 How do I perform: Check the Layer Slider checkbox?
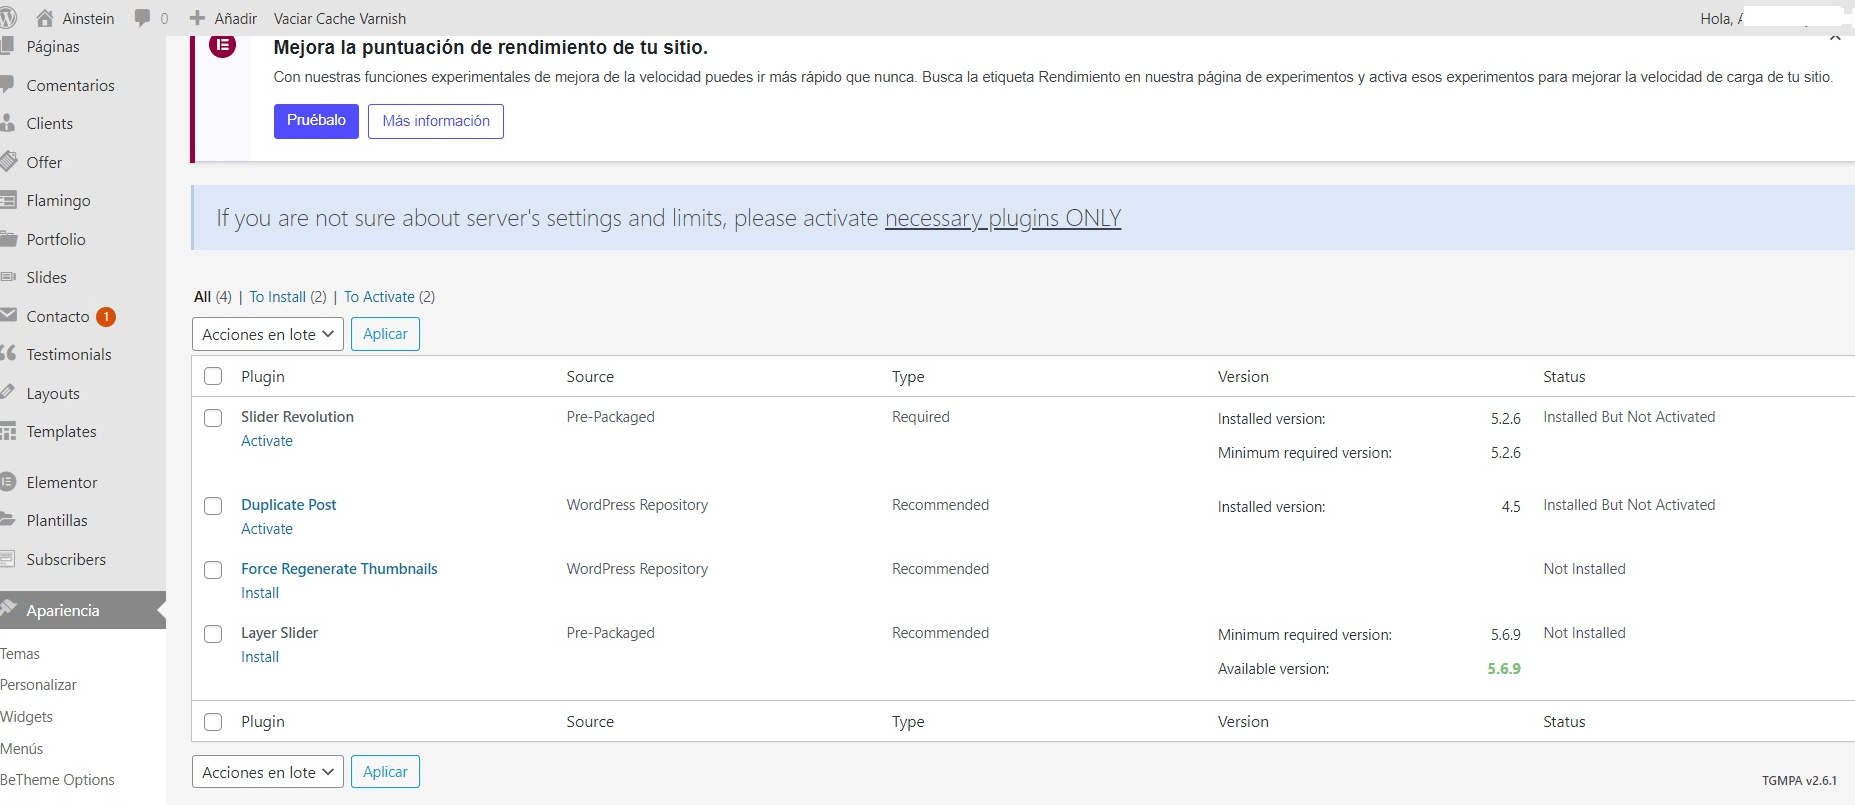click(213, 634)
